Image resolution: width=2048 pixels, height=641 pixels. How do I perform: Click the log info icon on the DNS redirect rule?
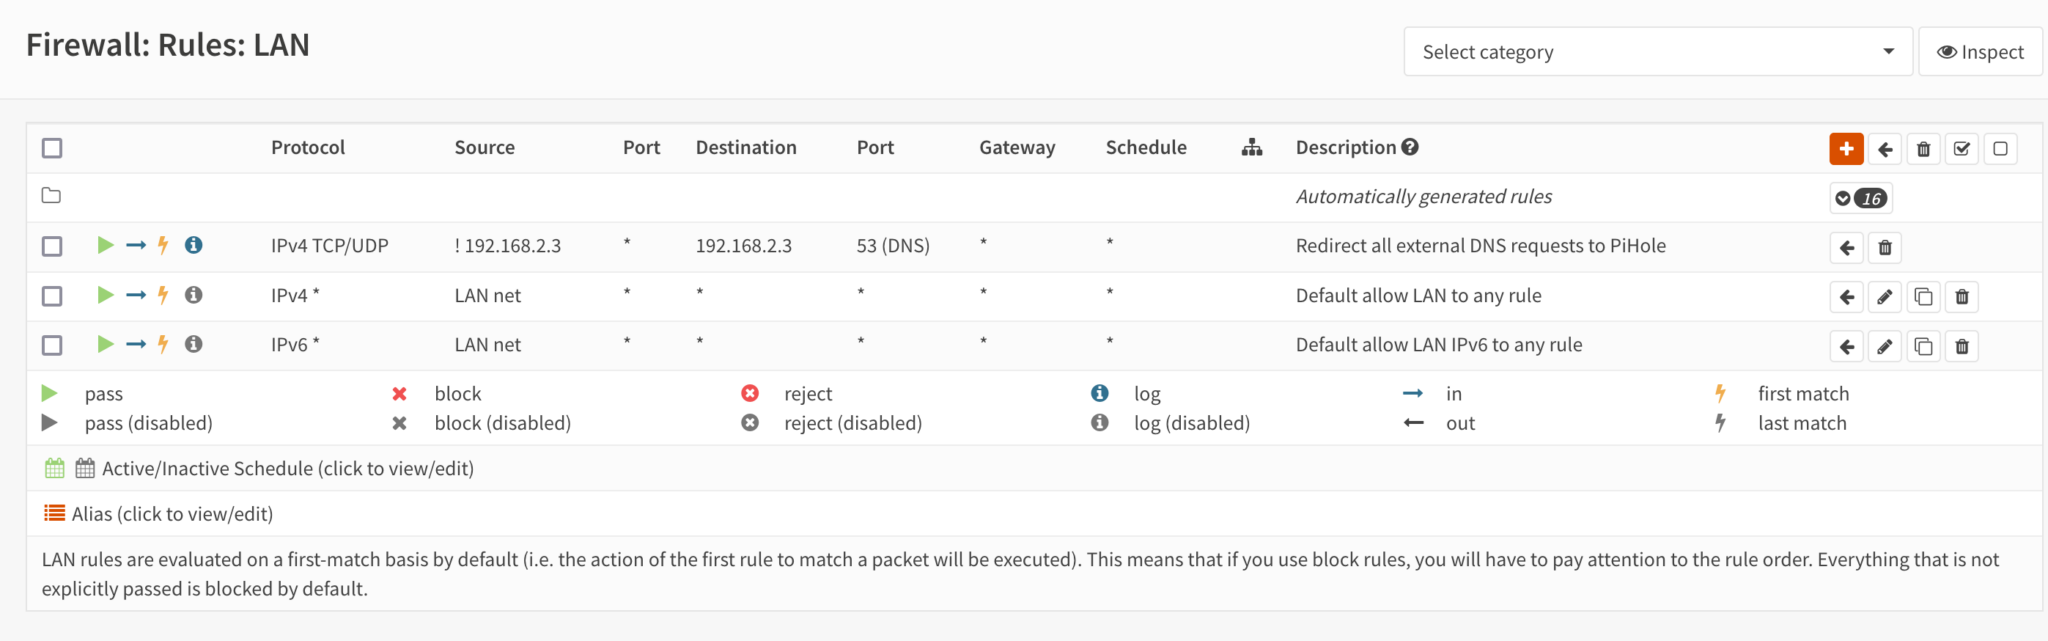194,244
